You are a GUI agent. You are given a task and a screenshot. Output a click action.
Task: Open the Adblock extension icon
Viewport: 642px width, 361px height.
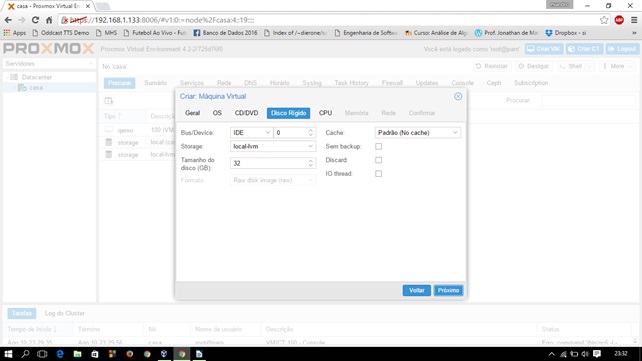[619, 20]
